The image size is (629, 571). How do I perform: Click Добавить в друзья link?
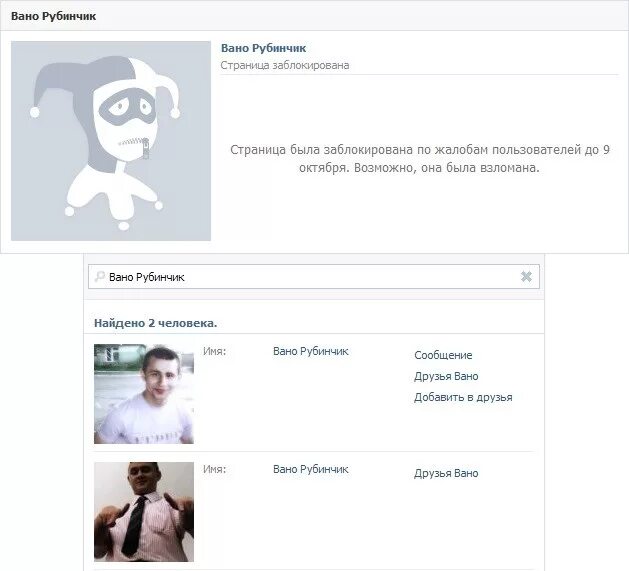463,397
